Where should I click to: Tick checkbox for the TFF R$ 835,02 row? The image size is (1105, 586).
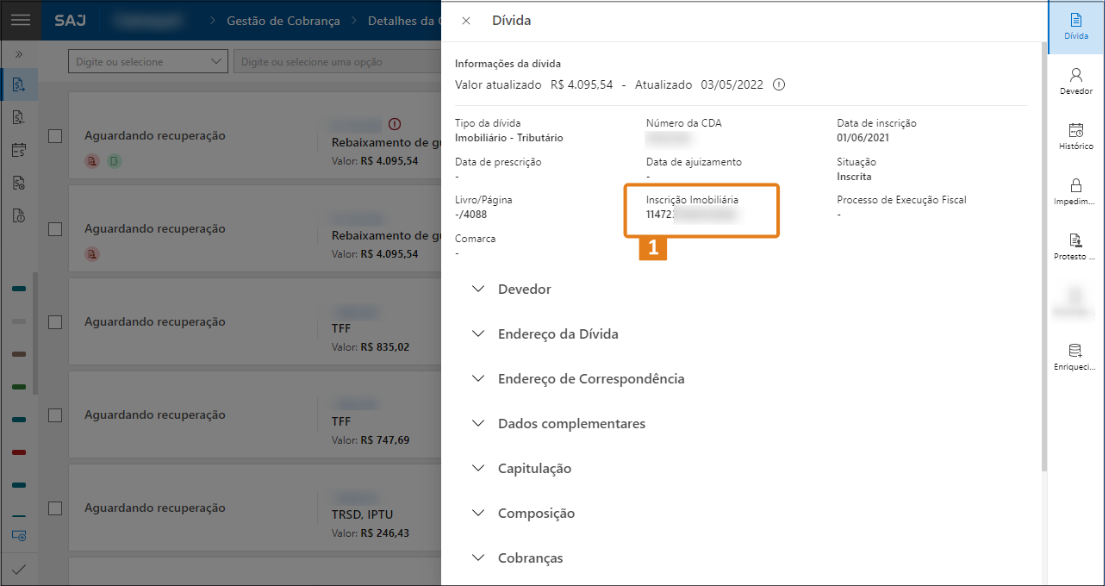[56, 322]
